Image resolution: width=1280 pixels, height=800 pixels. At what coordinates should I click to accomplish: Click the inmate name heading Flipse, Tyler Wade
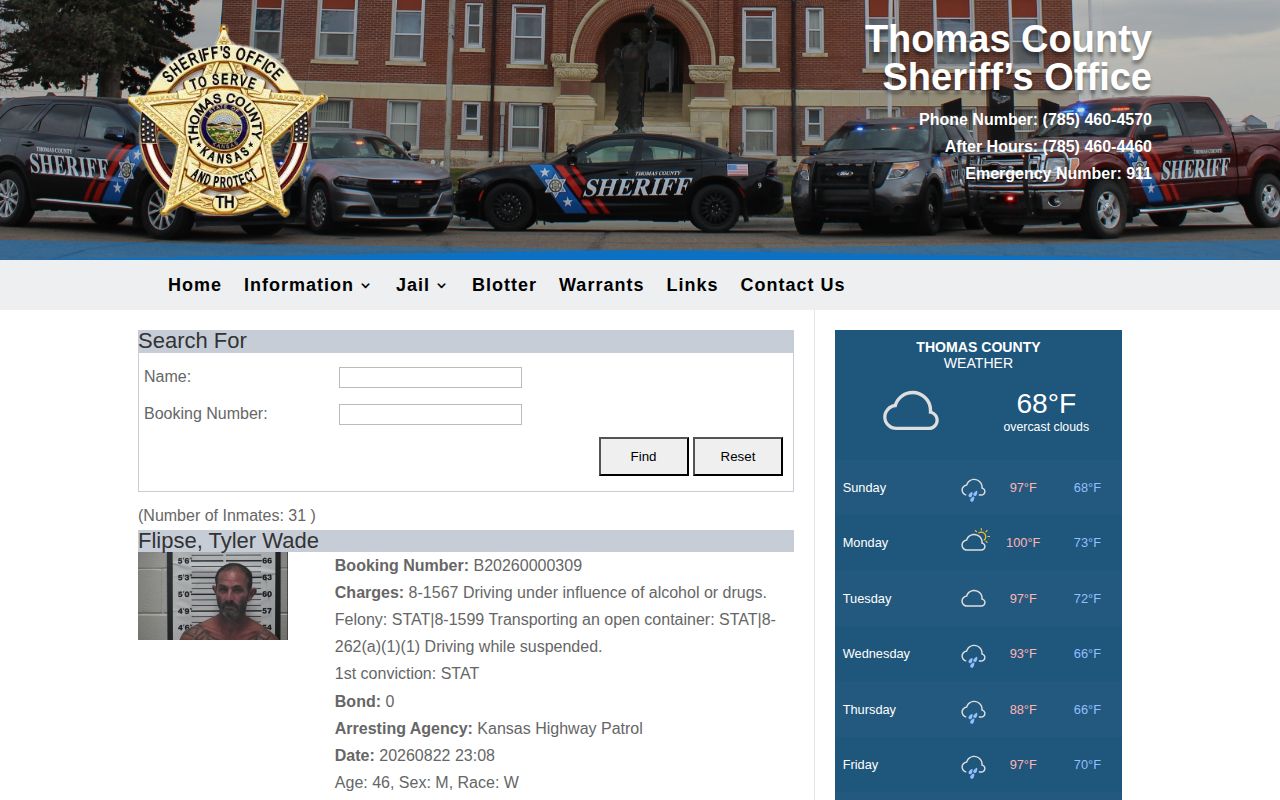[228, 541]
